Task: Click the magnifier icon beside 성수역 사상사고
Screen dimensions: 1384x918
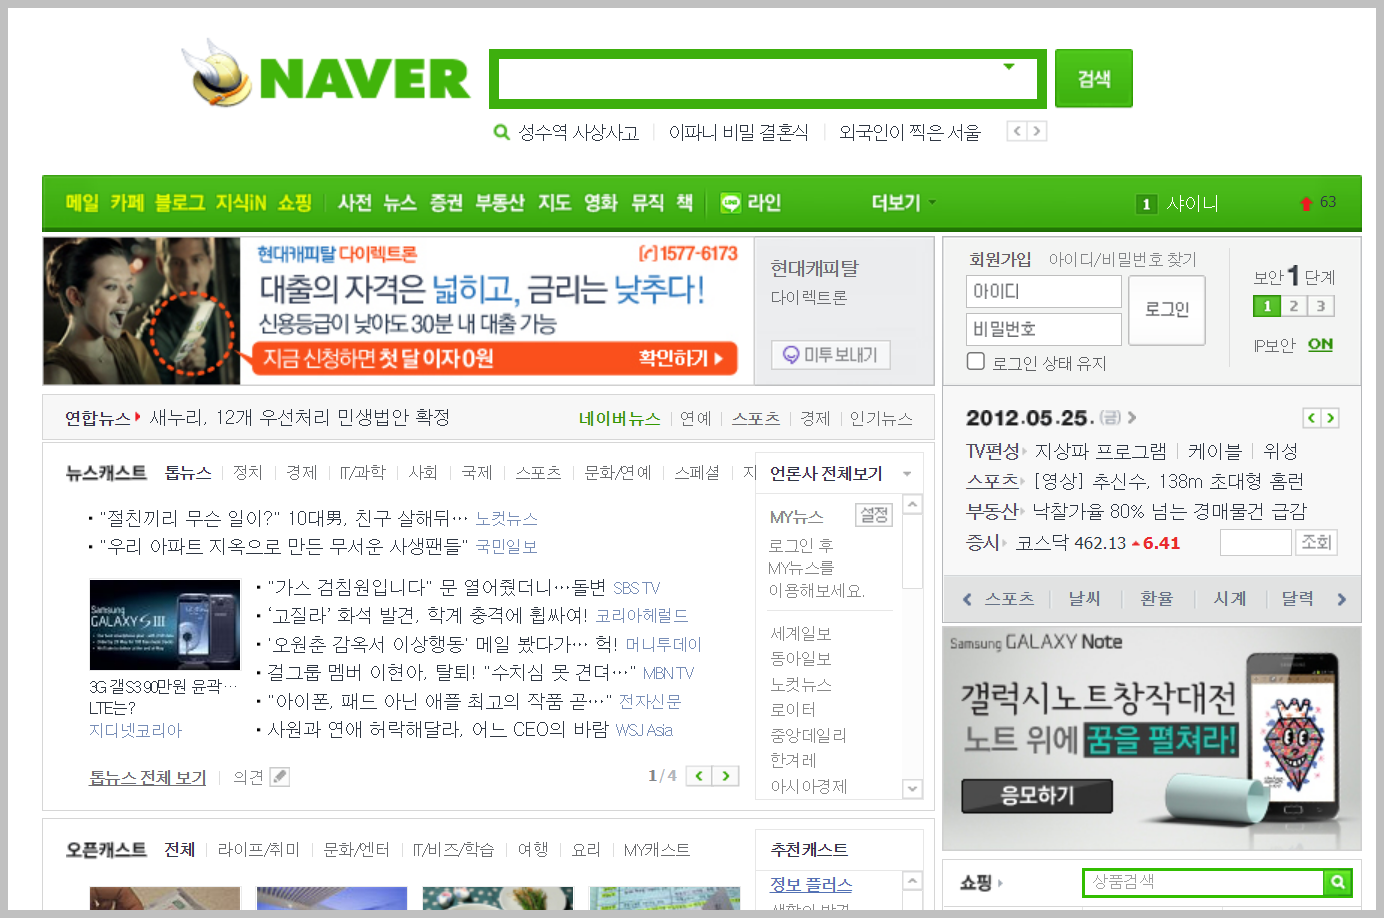Action: [502, 132]
